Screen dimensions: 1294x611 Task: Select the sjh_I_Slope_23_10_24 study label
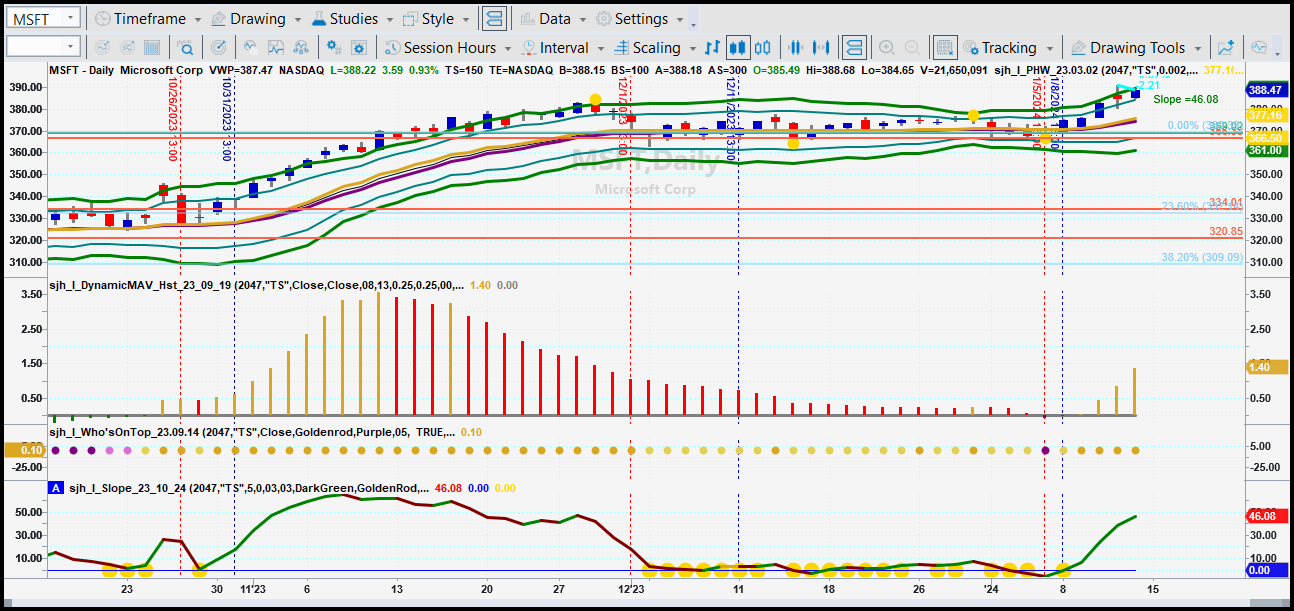pos(247,487)
